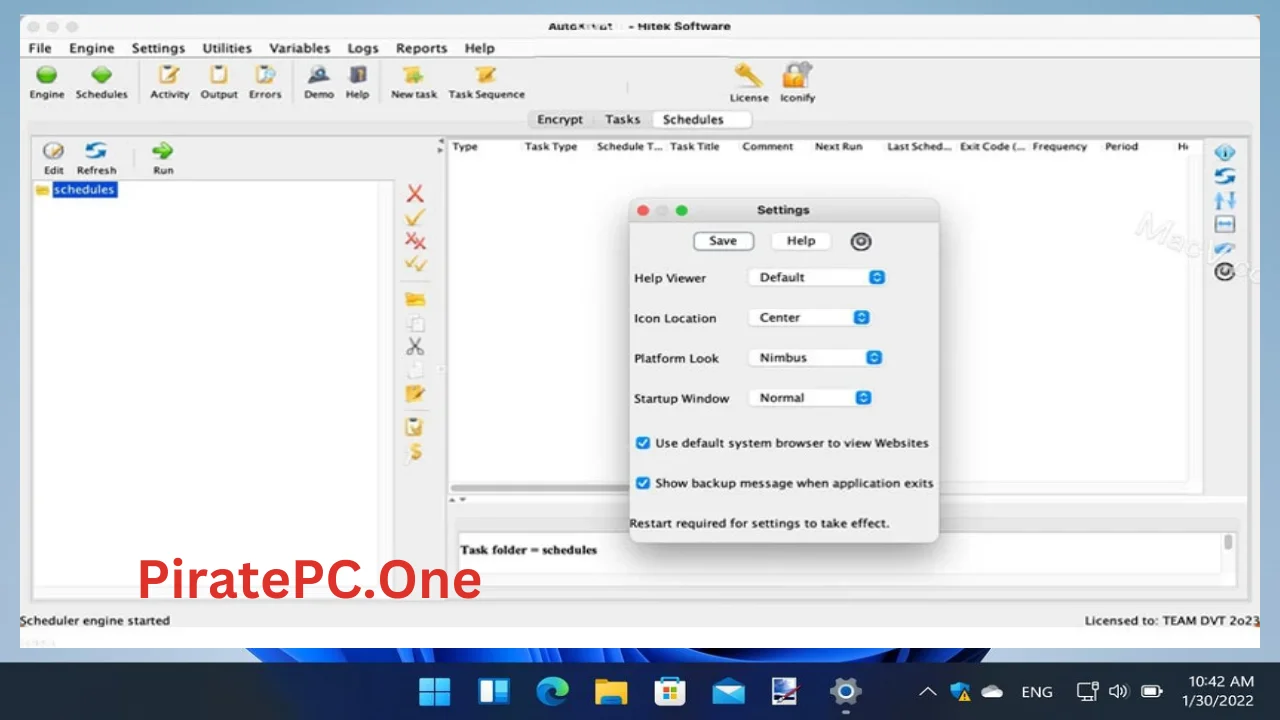This screenshot has height=720, width=1280.
Task: Open the Startup Window dropdown
Action: click(x=810, y=397)
